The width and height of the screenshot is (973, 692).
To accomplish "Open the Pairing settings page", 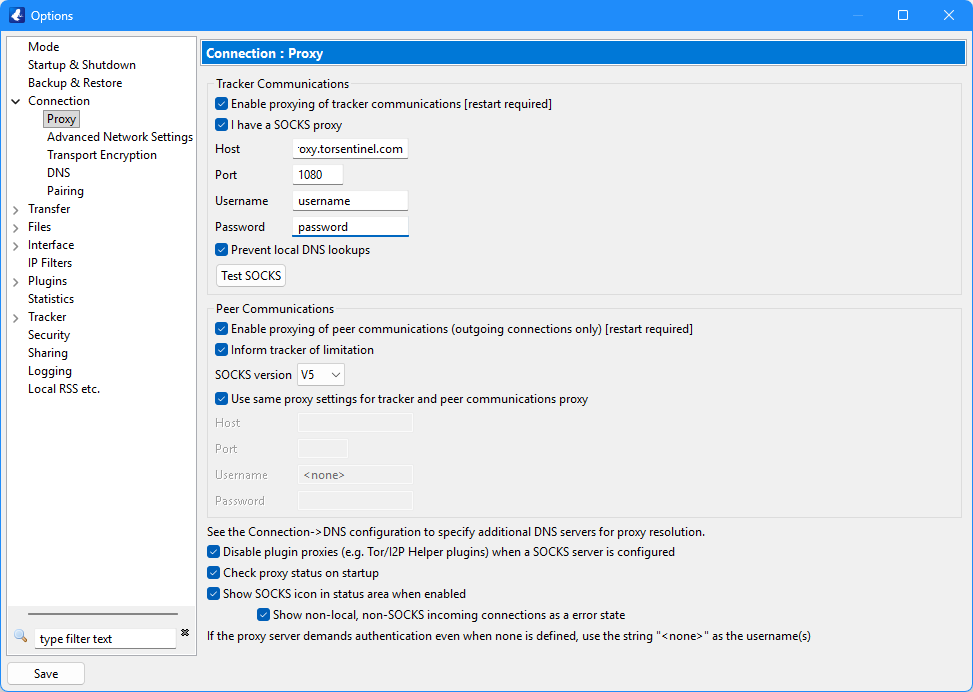I will coord(65,190).
